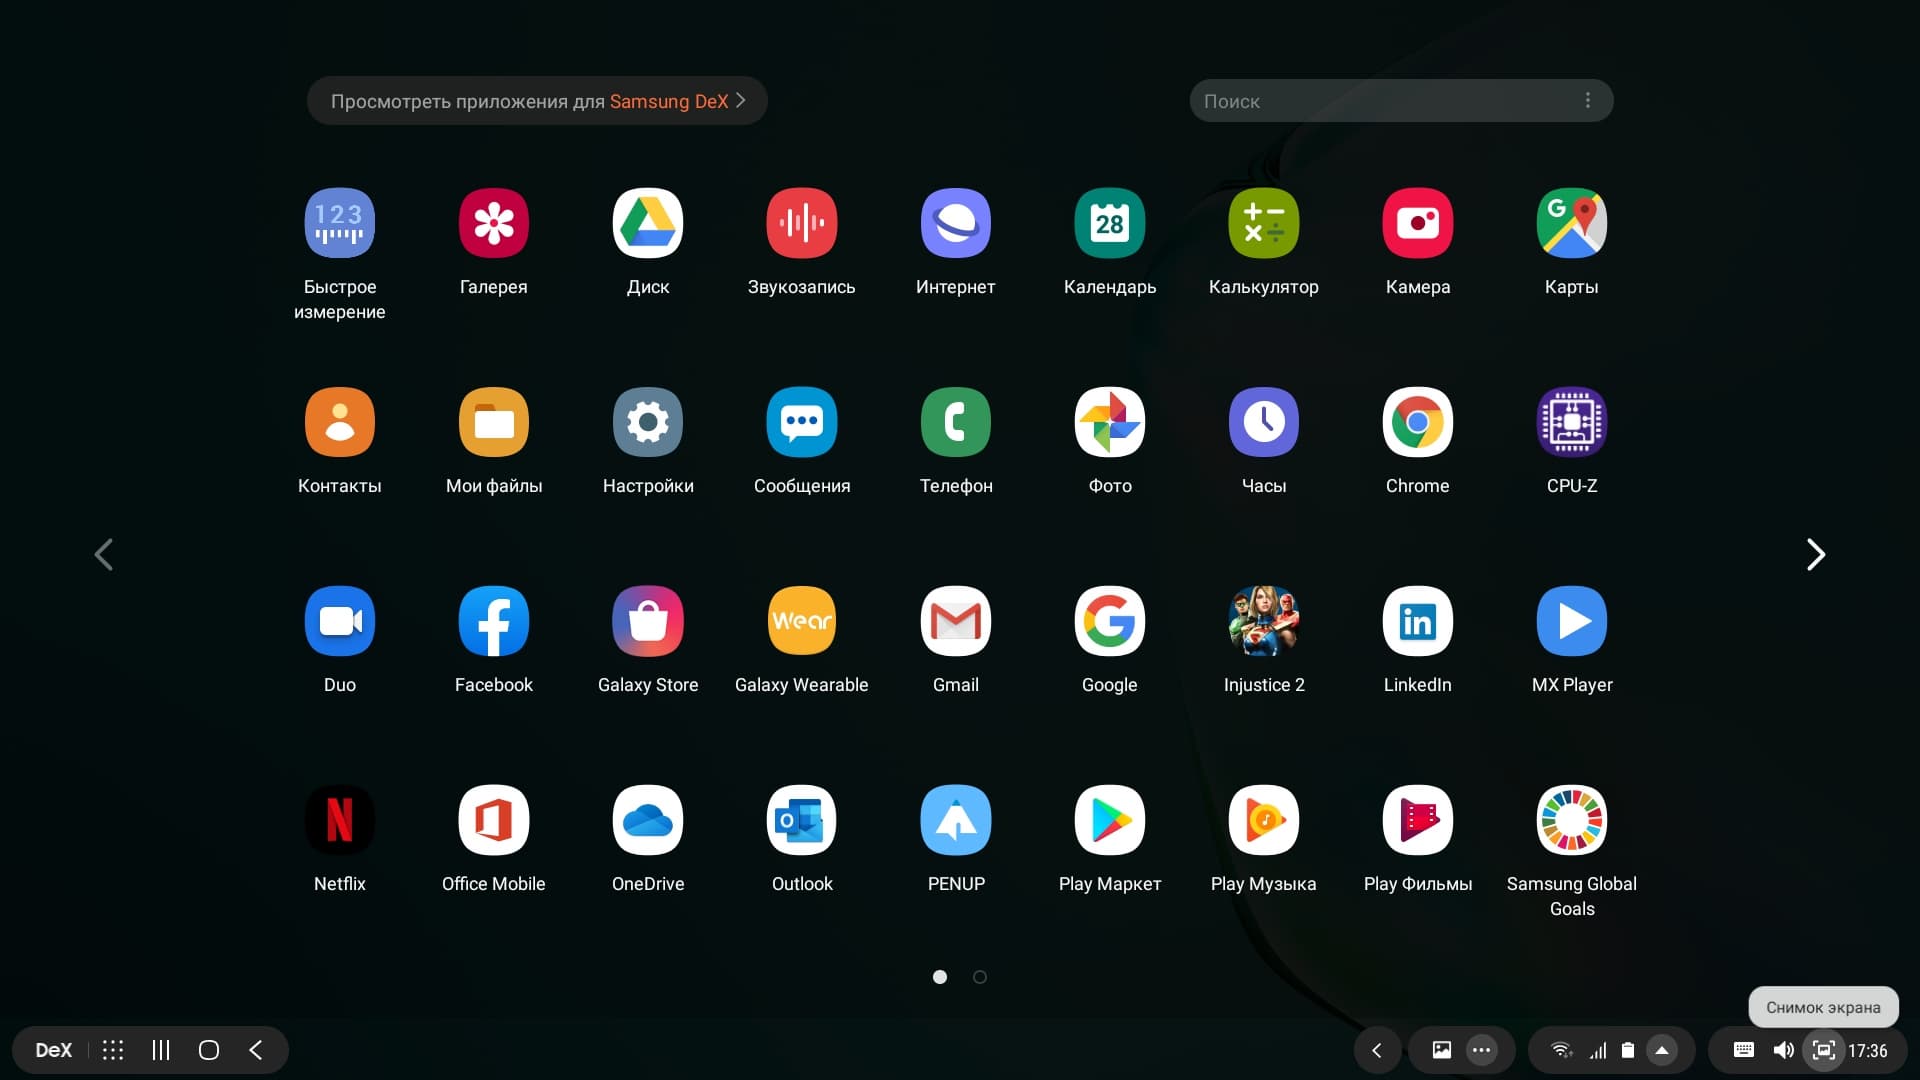Open search options three-dot menu
Viewport: 1920px width, 1080px height.
tap(1587, 101)
